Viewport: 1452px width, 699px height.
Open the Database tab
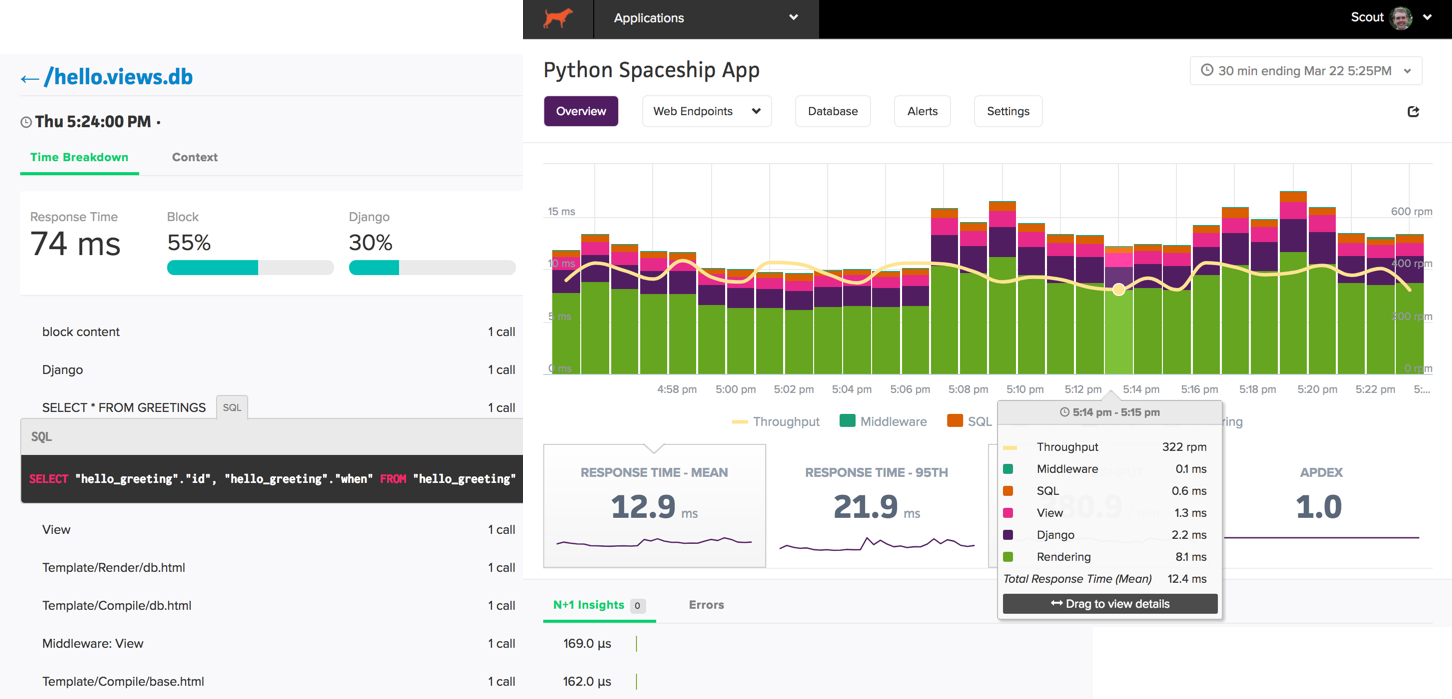coord(833,111)
